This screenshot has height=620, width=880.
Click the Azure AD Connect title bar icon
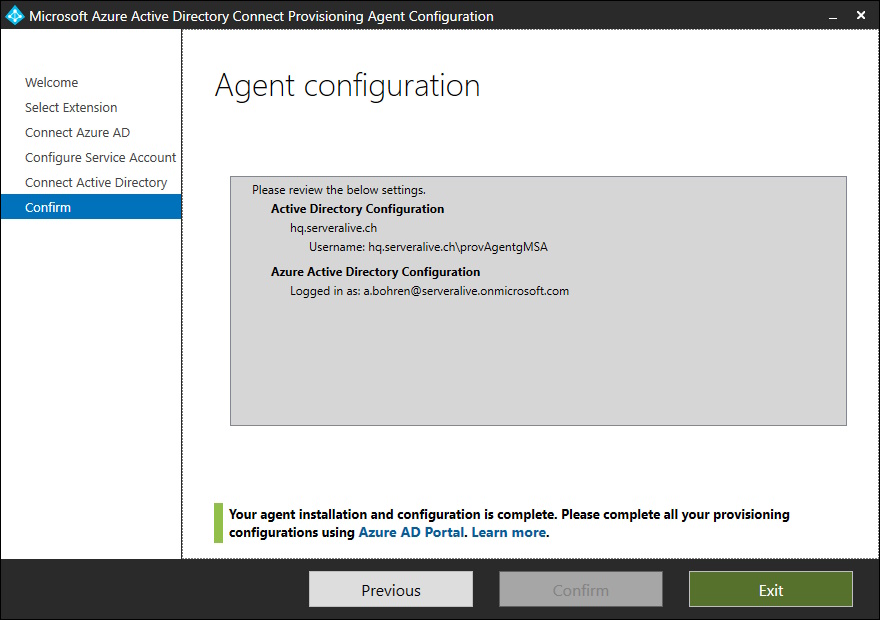[15, 16]
